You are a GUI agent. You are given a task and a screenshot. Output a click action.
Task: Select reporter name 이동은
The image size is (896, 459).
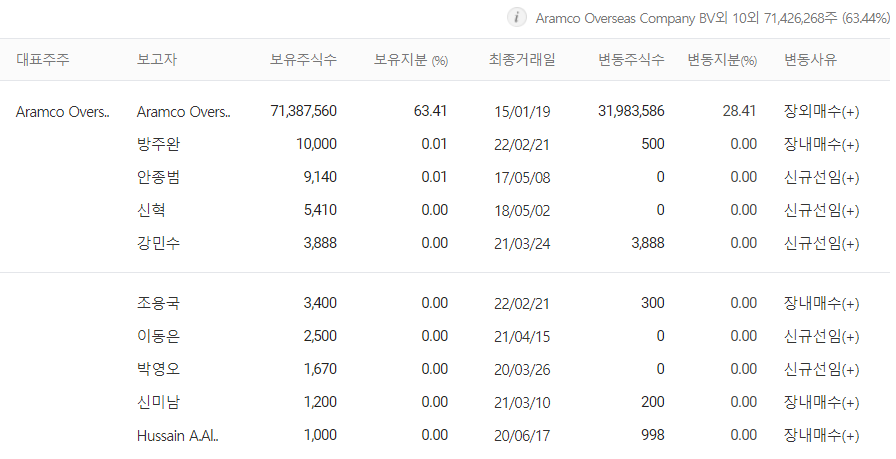pos(158,336)
